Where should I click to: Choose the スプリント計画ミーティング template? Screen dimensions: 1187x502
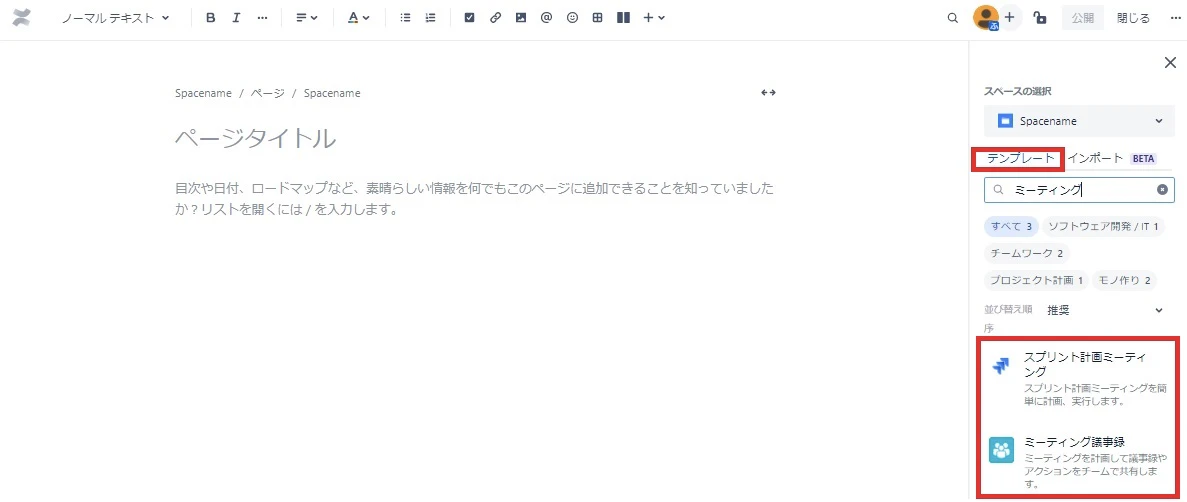[1080, 379]
